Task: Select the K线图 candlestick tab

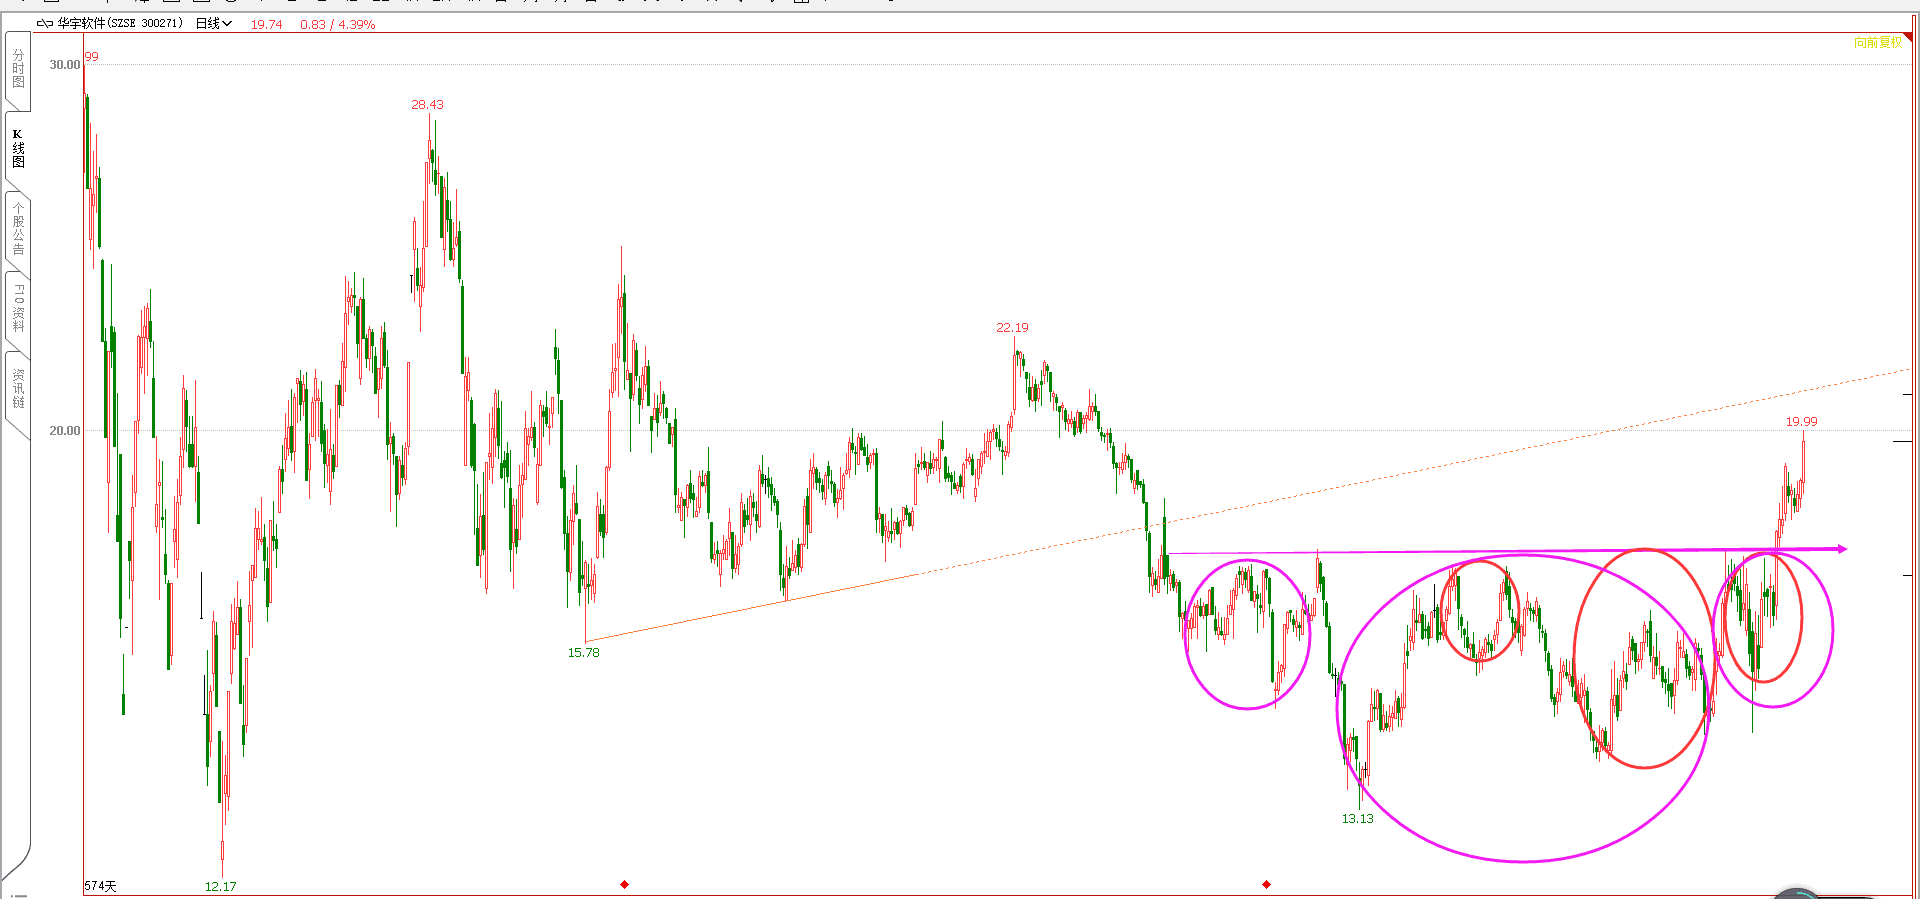Action: [18, 148]
